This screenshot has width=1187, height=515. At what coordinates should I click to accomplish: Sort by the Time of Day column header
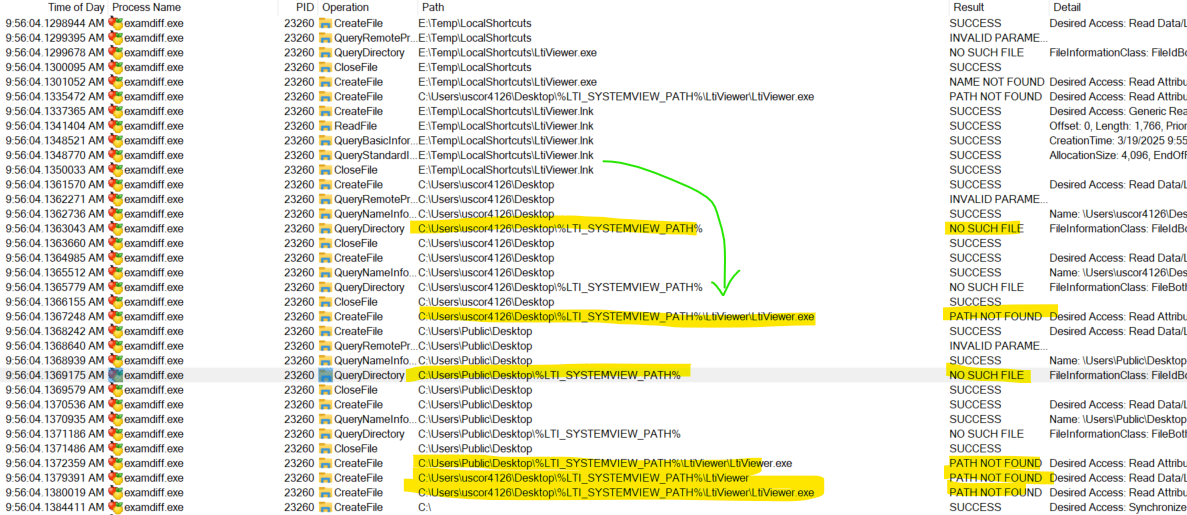pos(76,7)
